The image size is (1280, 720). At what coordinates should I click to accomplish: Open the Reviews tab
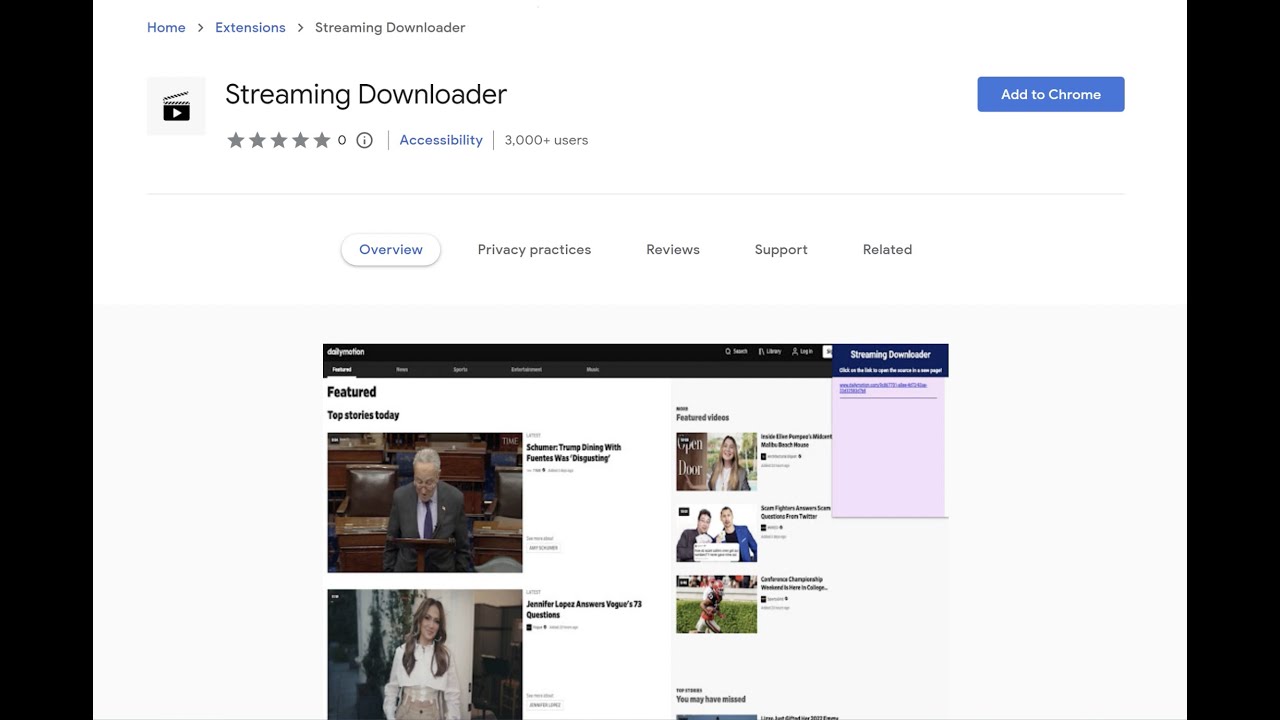click(x=673, y=250)
